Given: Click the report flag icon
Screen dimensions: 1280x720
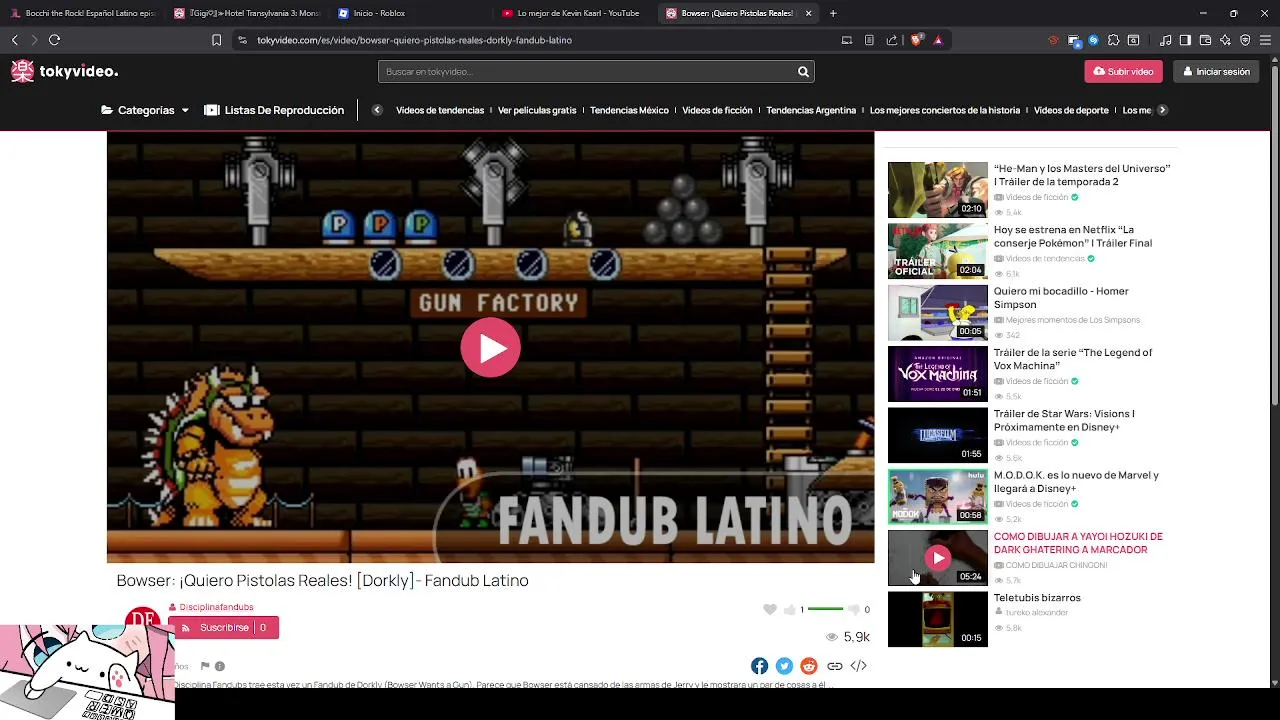Looking at the screenshot, I should (x=205, y=666).
